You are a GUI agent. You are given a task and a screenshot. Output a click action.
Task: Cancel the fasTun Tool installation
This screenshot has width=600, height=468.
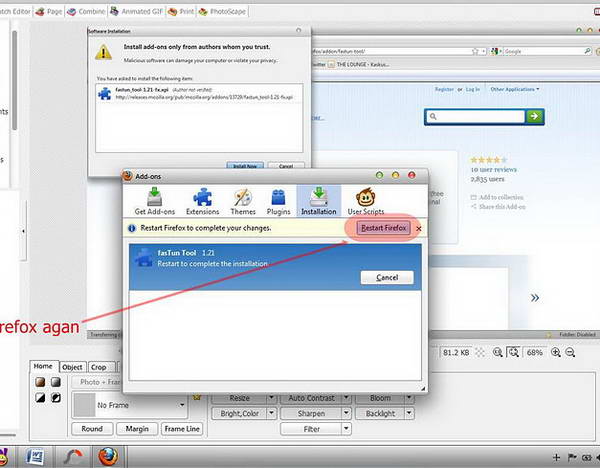point(387,277)
